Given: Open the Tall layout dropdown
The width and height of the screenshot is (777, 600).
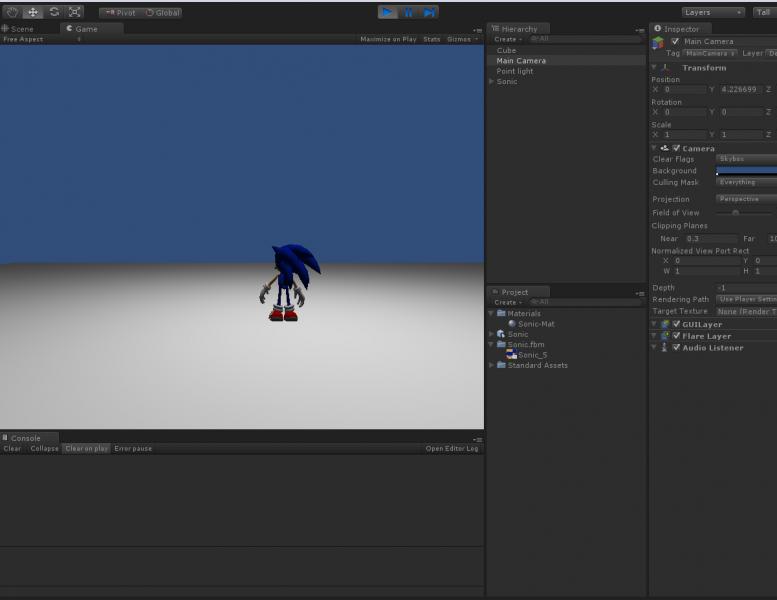Looking at the screenshot, I should point(765,12).
